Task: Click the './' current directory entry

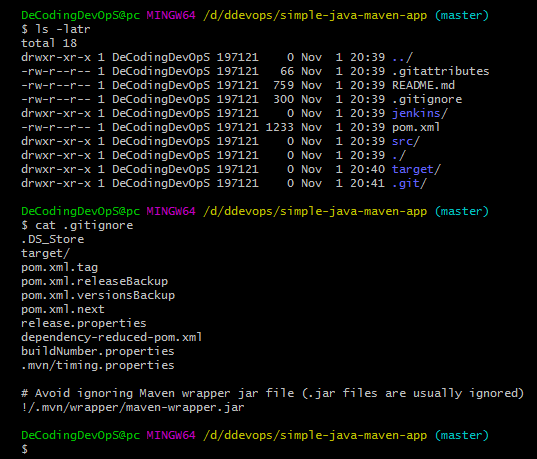Action: pos(399,156)
